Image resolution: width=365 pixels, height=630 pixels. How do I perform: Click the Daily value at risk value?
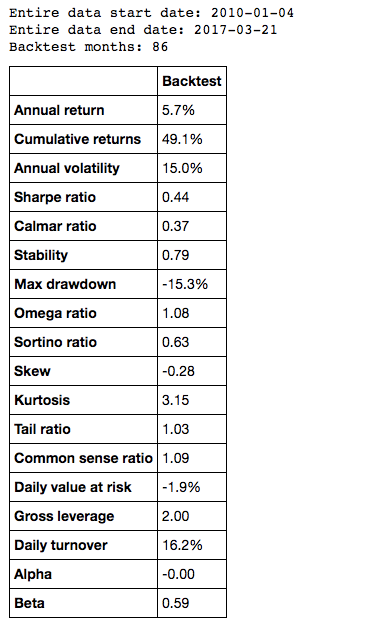181,487
